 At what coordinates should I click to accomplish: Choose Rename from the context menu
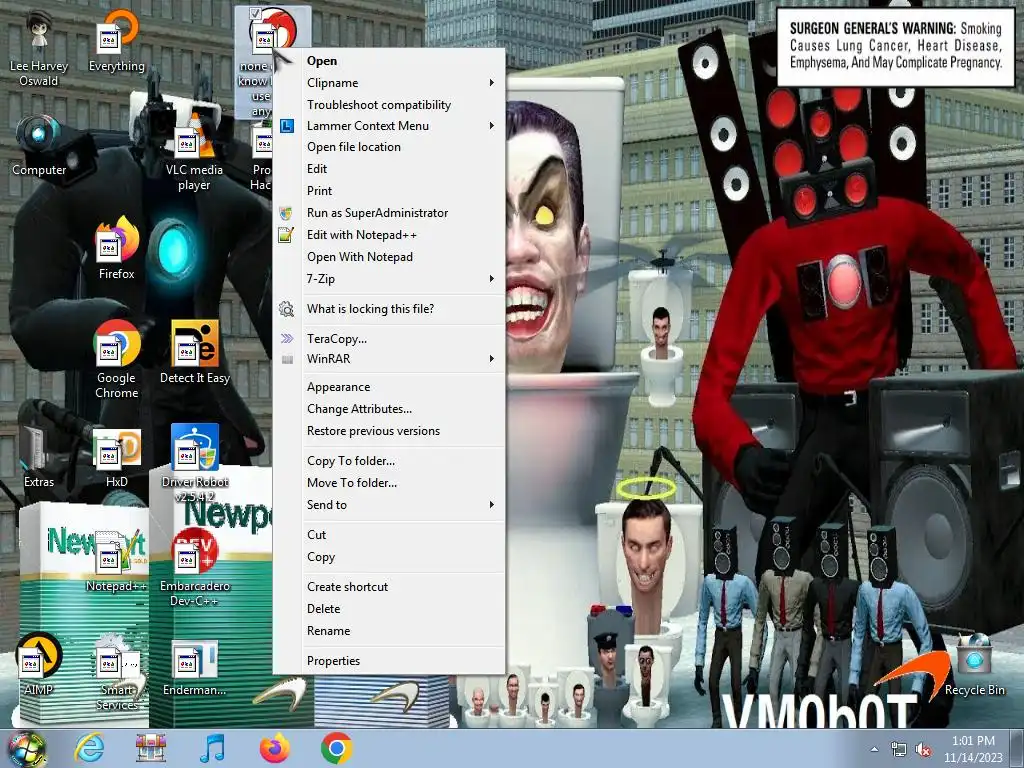click(x=389, y=631)
